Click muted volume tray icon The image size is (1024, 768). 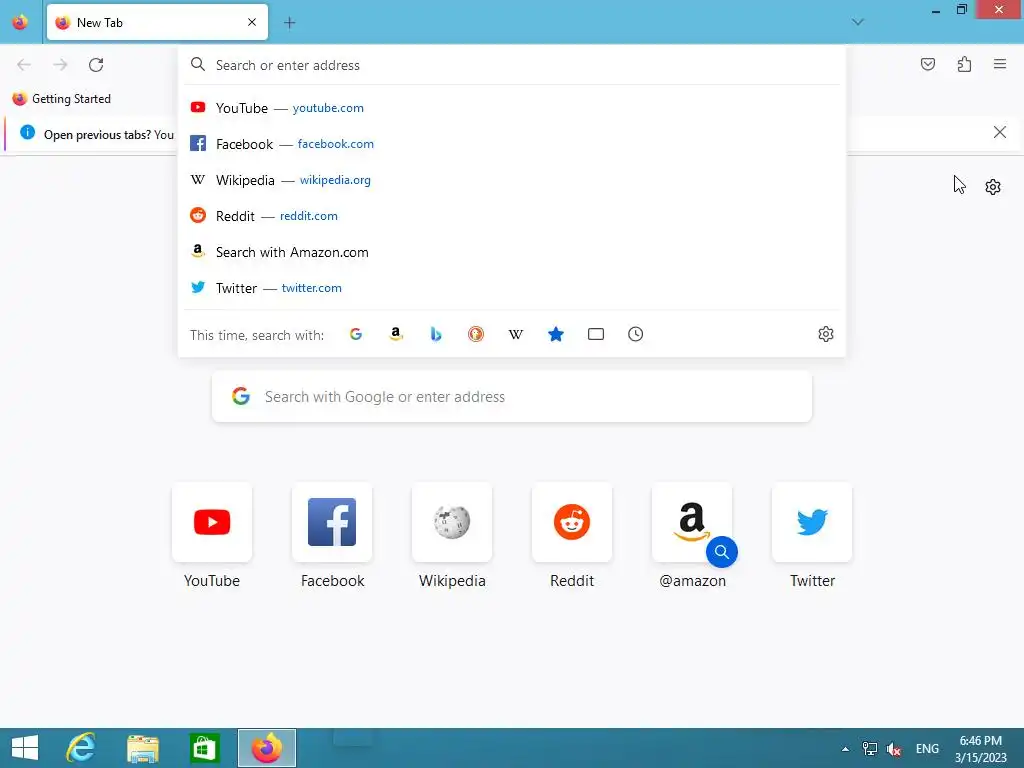[x=893, y=748]
